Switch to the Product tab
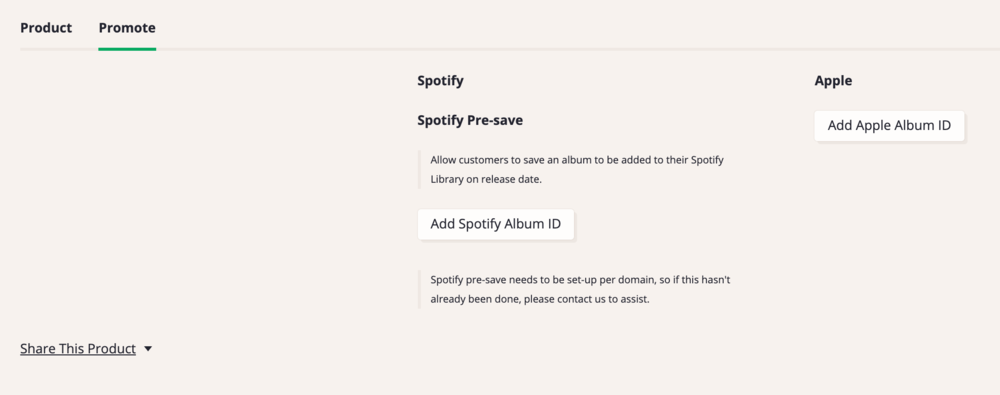This screenshot has width=1000, height=395. pyautogui.click(x=46, y=28)
